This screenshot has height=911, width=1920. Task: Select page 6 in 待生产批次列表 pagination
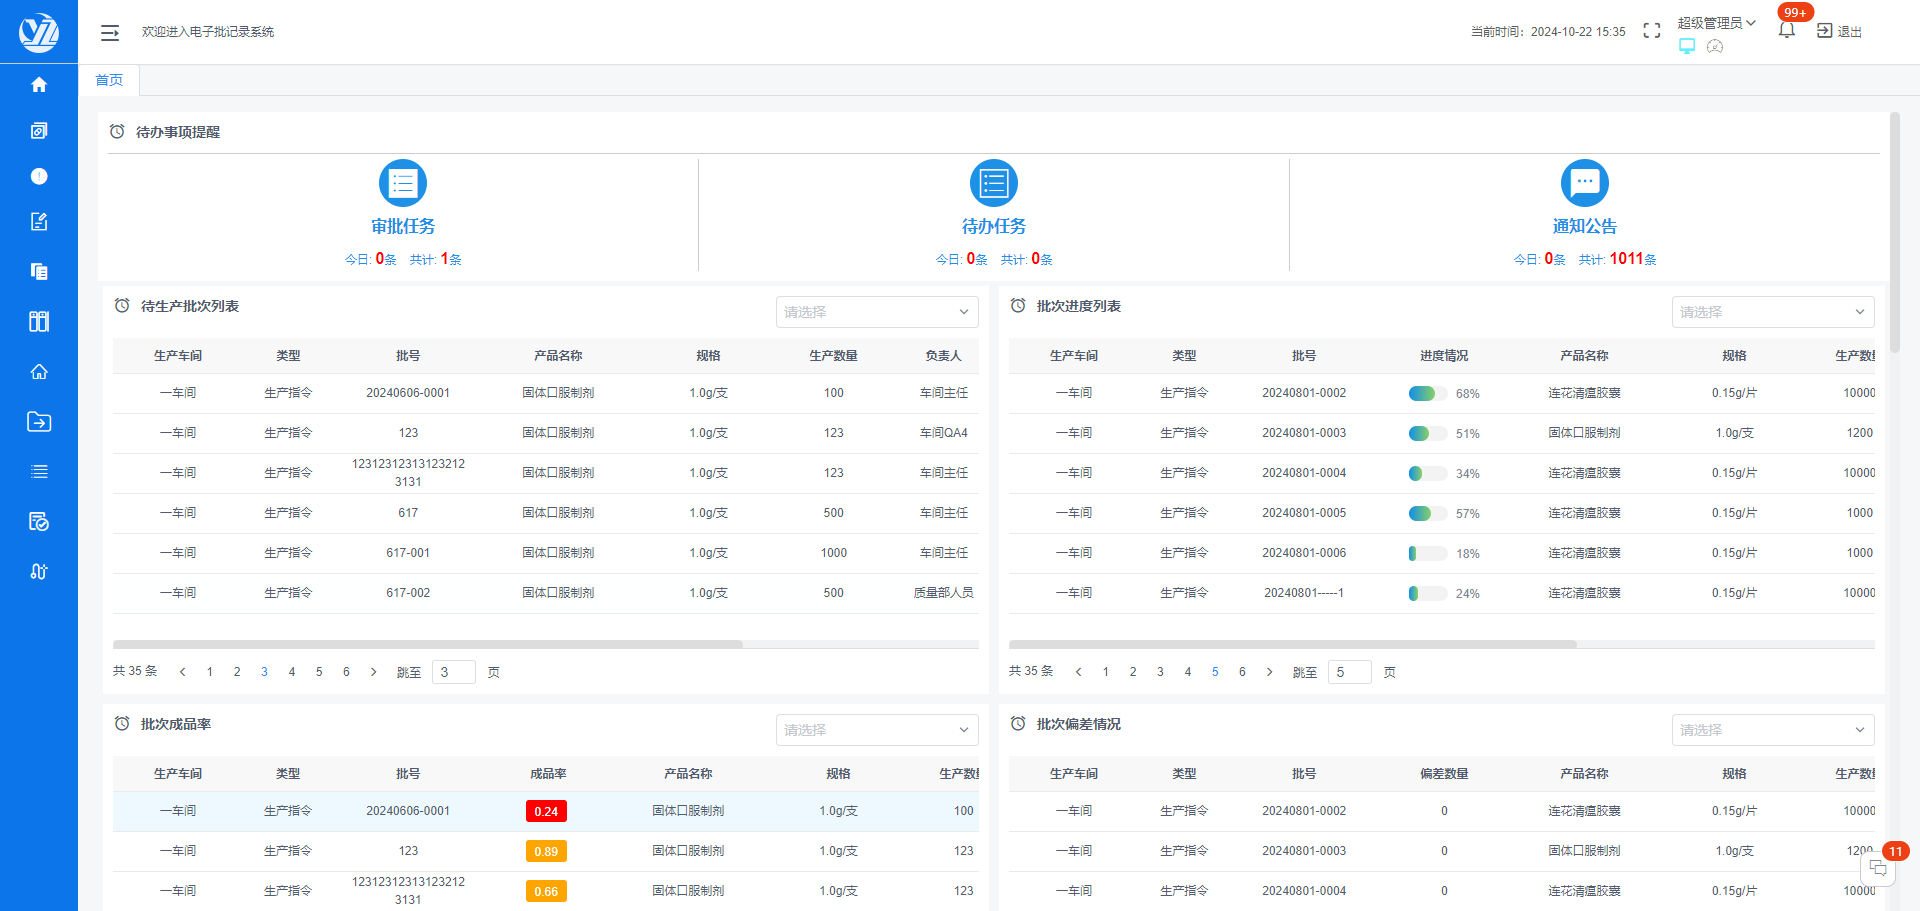(346, 672)
